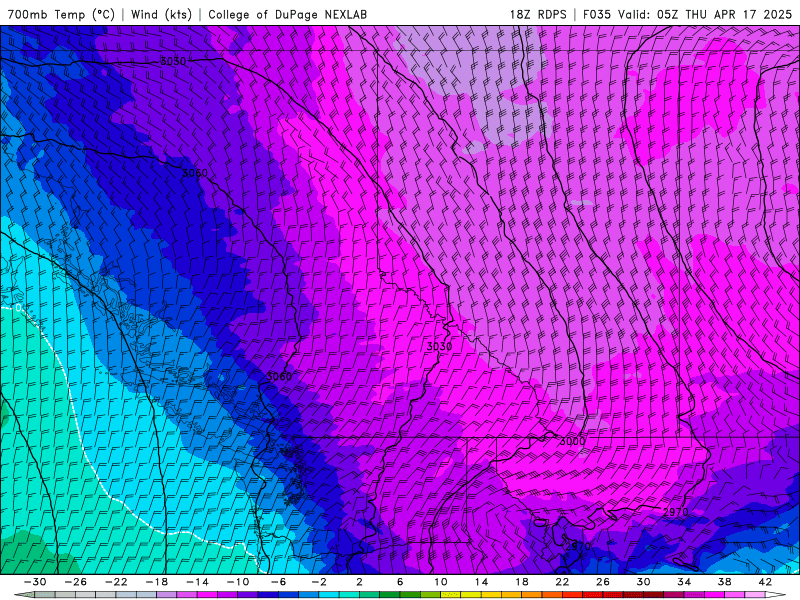
Task: Select the 38 legend label
Action: pyautogui.click(x=724, y=582)
